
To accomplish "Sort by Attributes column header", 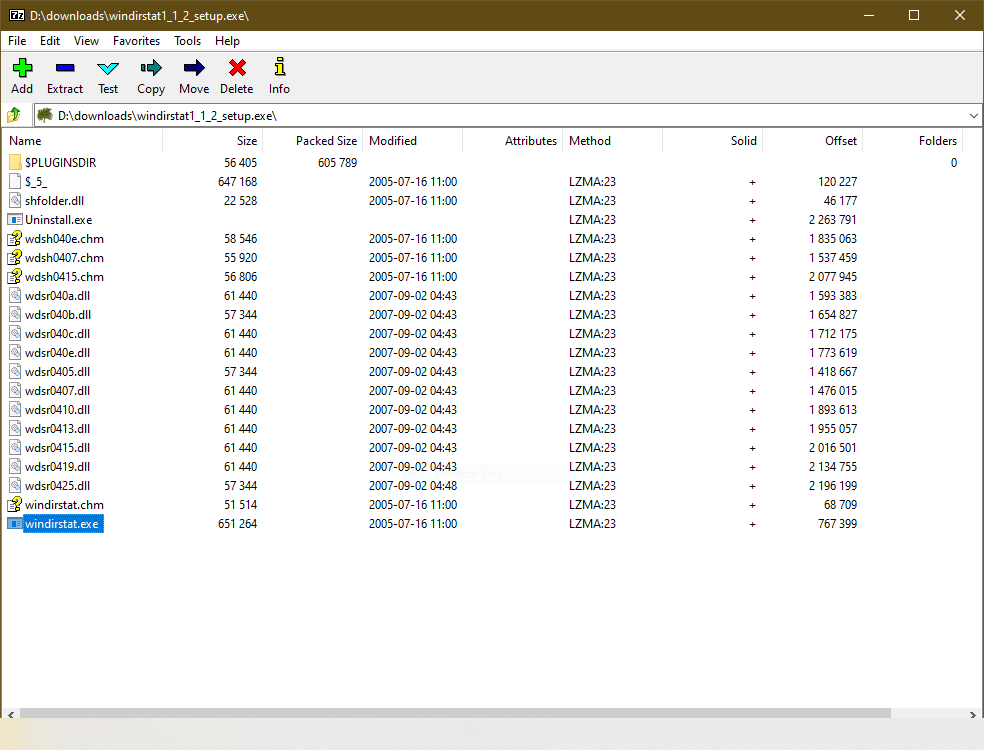I will pos(513,141).
